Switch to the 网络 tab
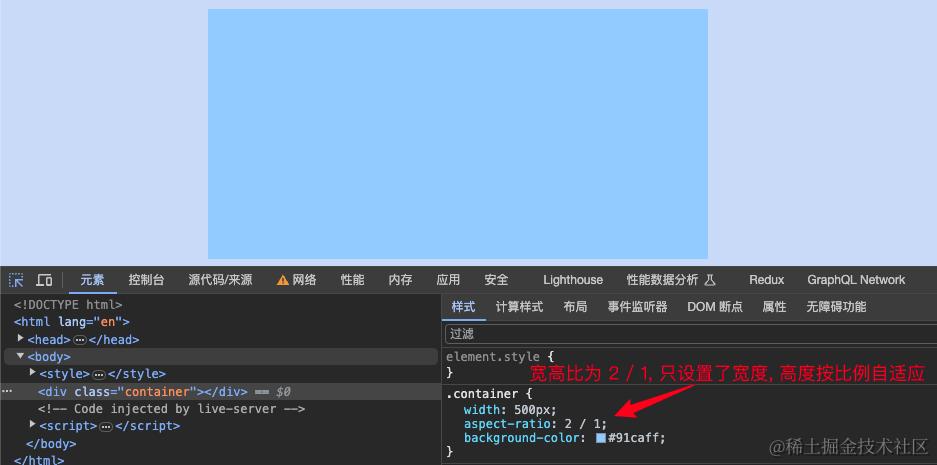The width and height of the screenshot is (937, 465). 304,280
